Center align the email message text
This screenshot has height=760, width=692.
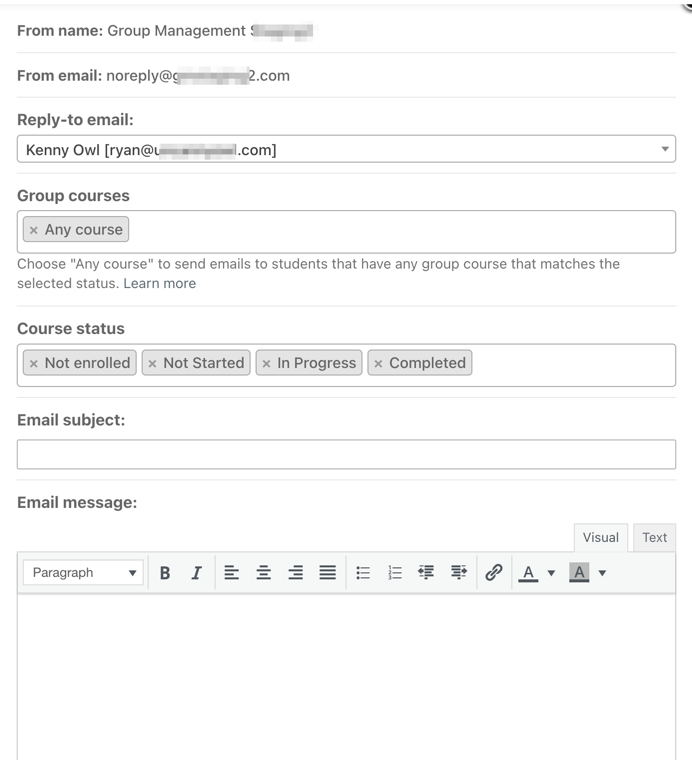click(x=264, y=573)
